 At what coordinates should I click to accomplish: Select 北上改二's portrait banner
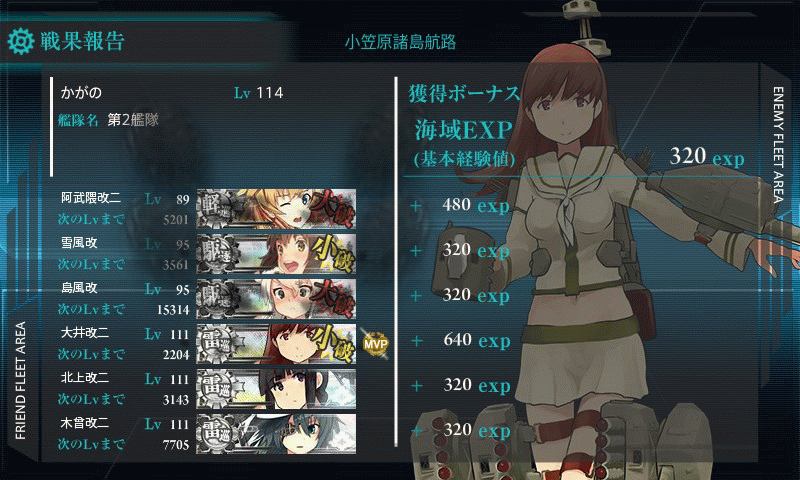pos(276,389)
